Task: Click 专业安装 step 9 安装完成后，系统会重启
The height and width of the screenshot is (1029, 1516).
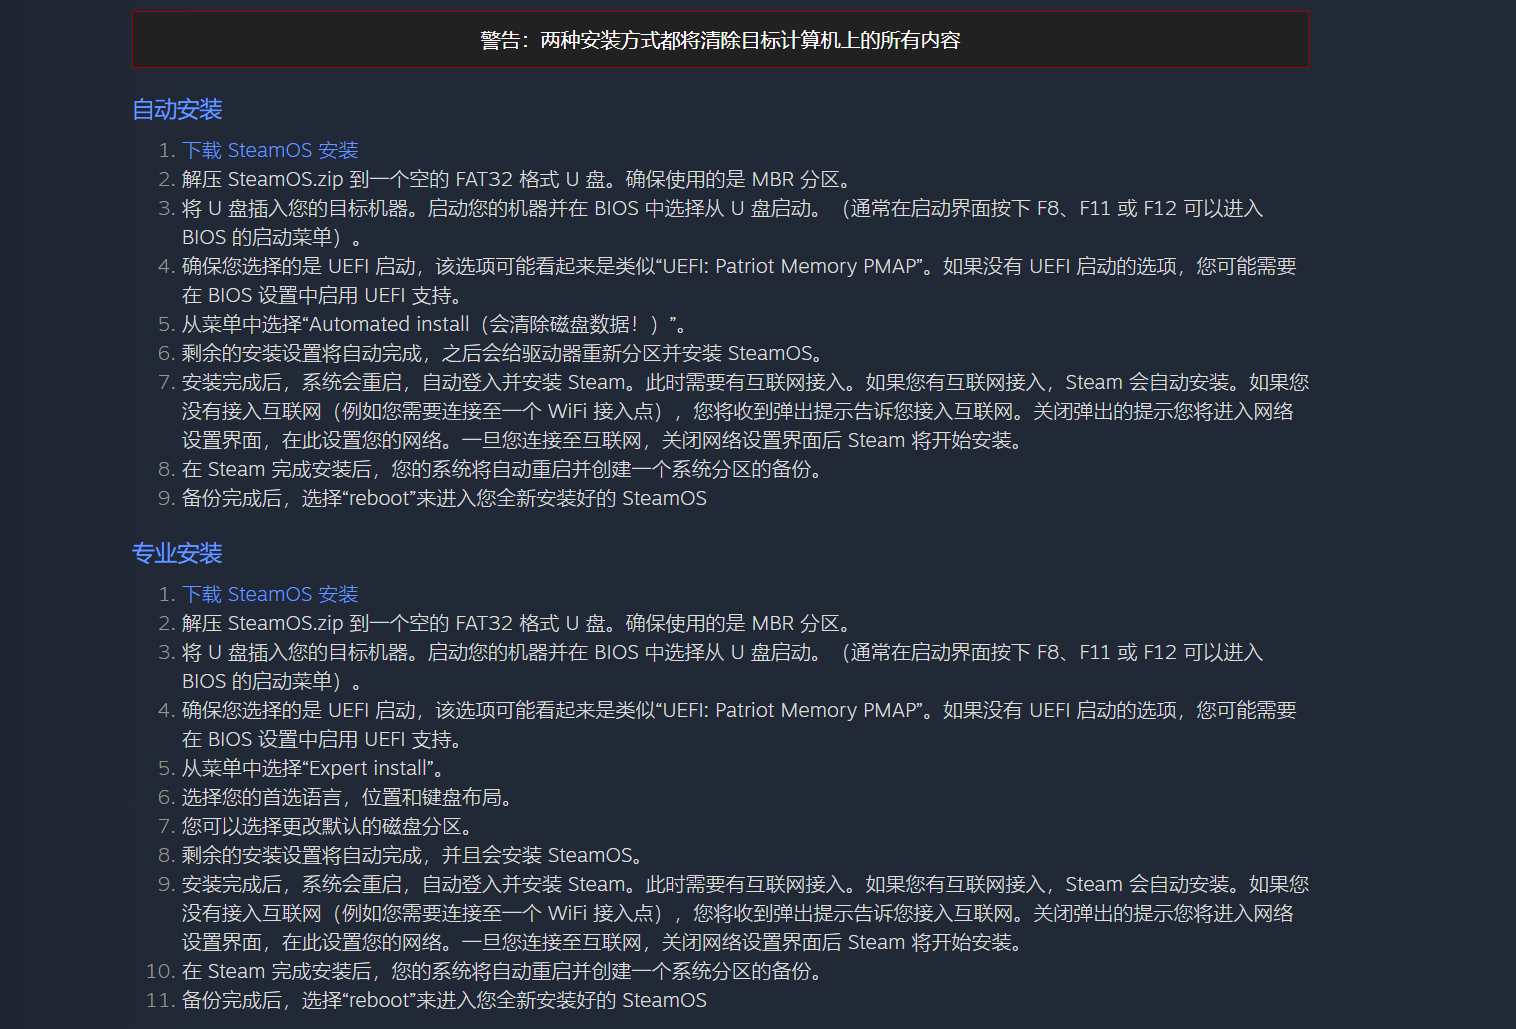Action: [745, 913]
